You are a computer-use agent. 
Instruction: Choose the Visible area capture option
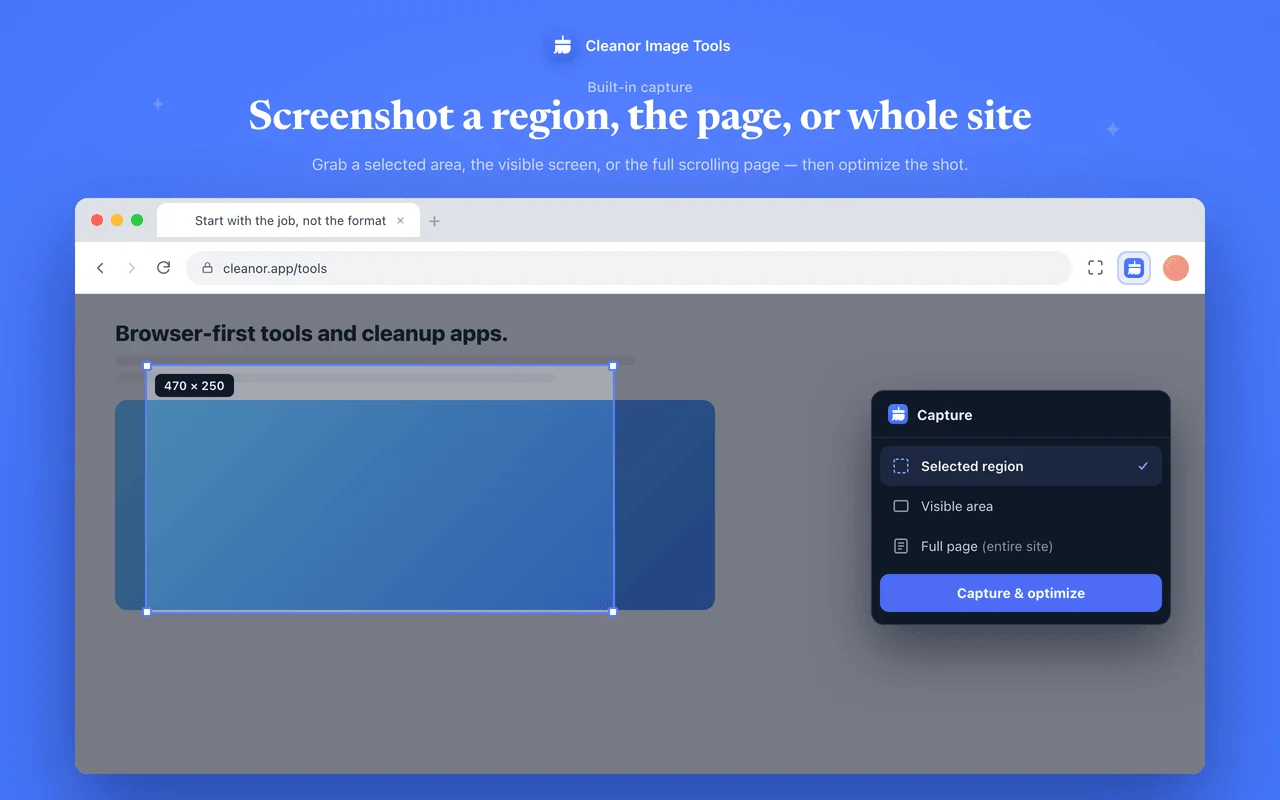click(1021, 506)
